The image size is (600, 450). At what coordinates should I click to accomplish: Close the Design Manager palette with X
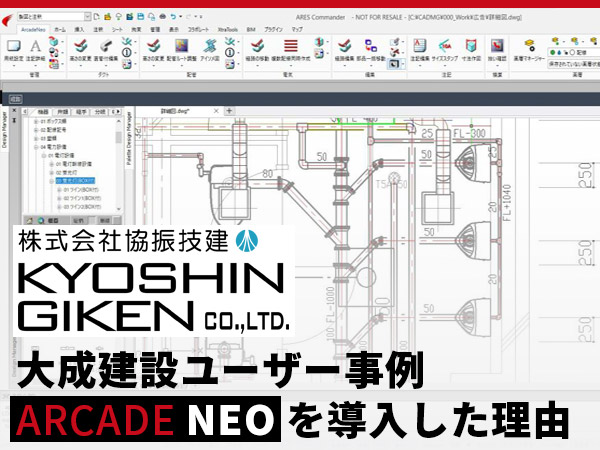pos(15,111)
